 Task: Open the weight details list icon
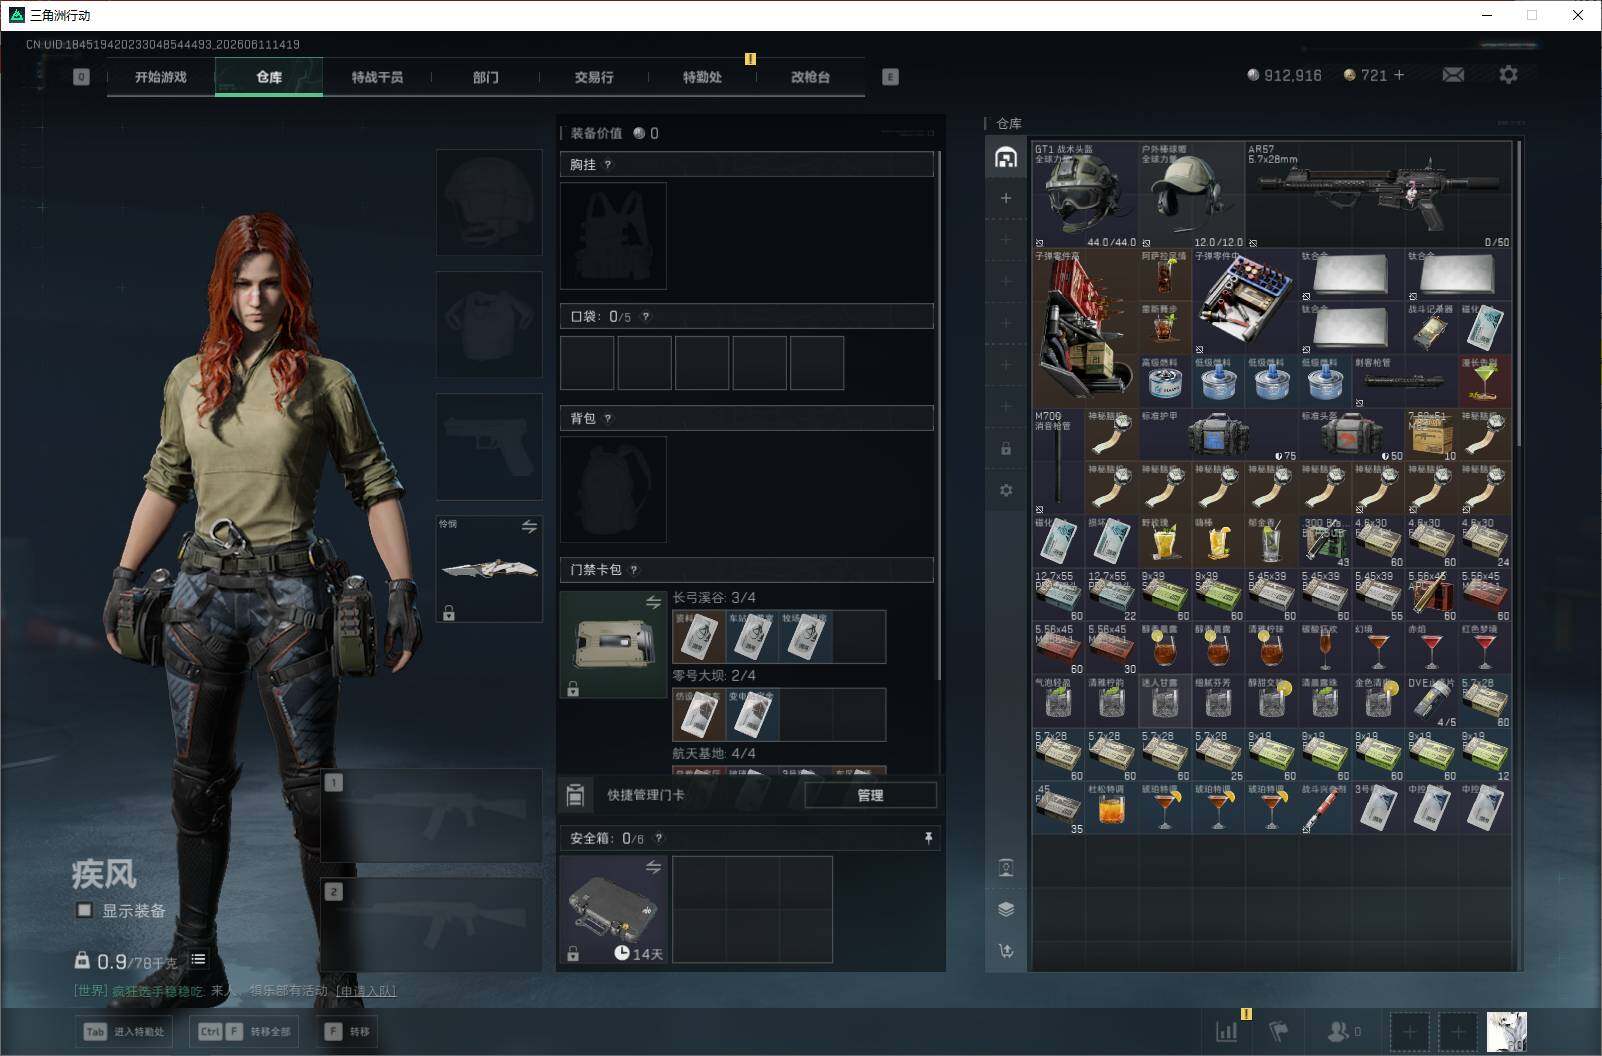[198, 959]
